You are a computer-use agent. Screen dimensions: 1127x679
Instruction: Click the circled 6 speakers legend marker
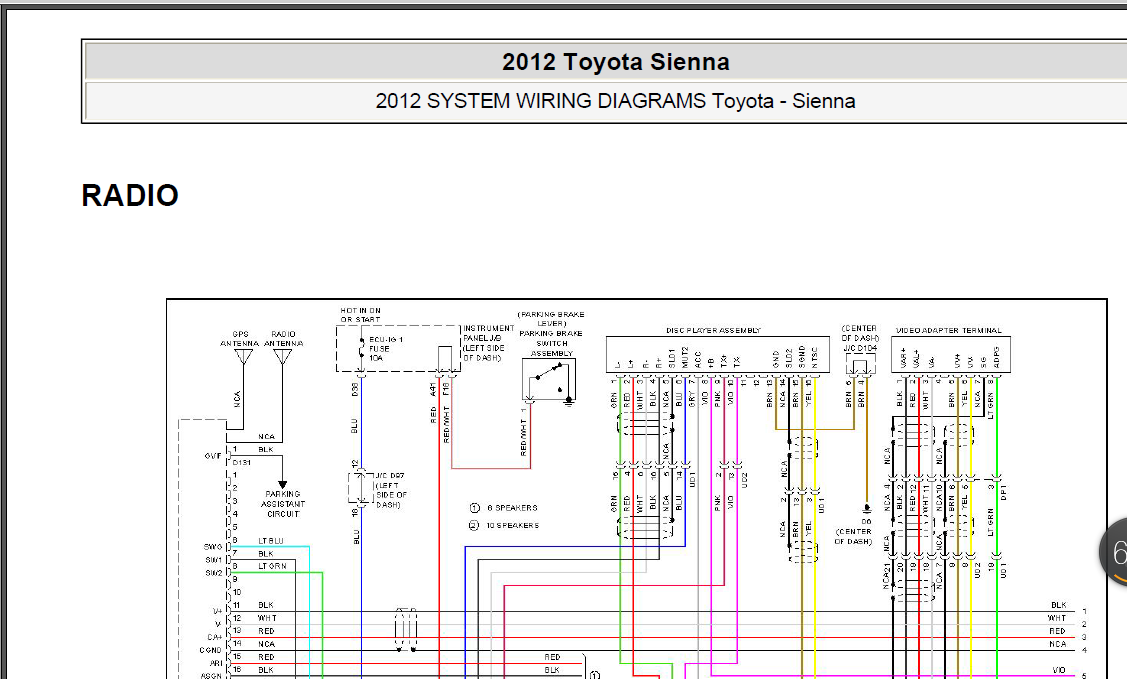(x=474, y=508)
